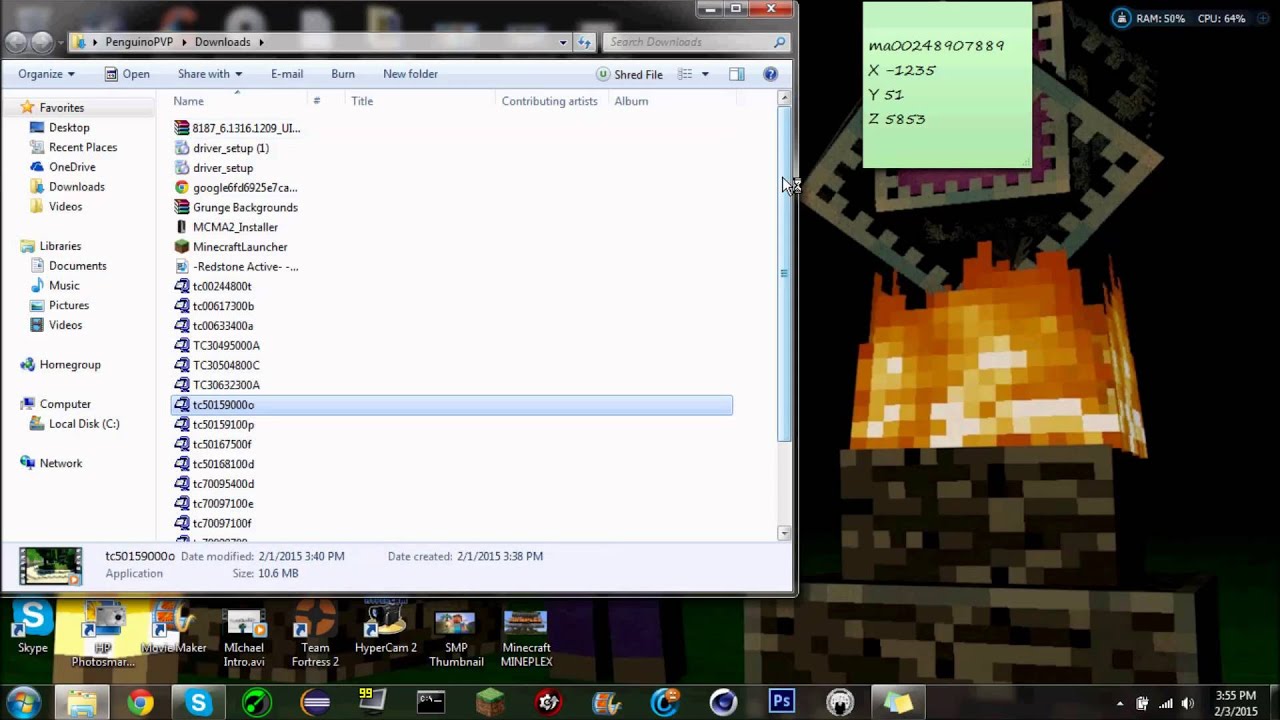Open the Minecraft MINEPLEX desktop icon
The width and height of the screenshot is (1280, 720).
pos(526,638)
